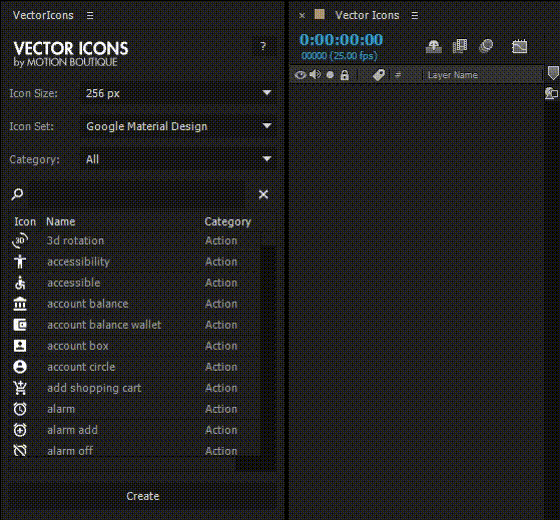Toggle the motion blur switch icon
The height and width of the screenshot is (520, 560).
pos(486,46)
